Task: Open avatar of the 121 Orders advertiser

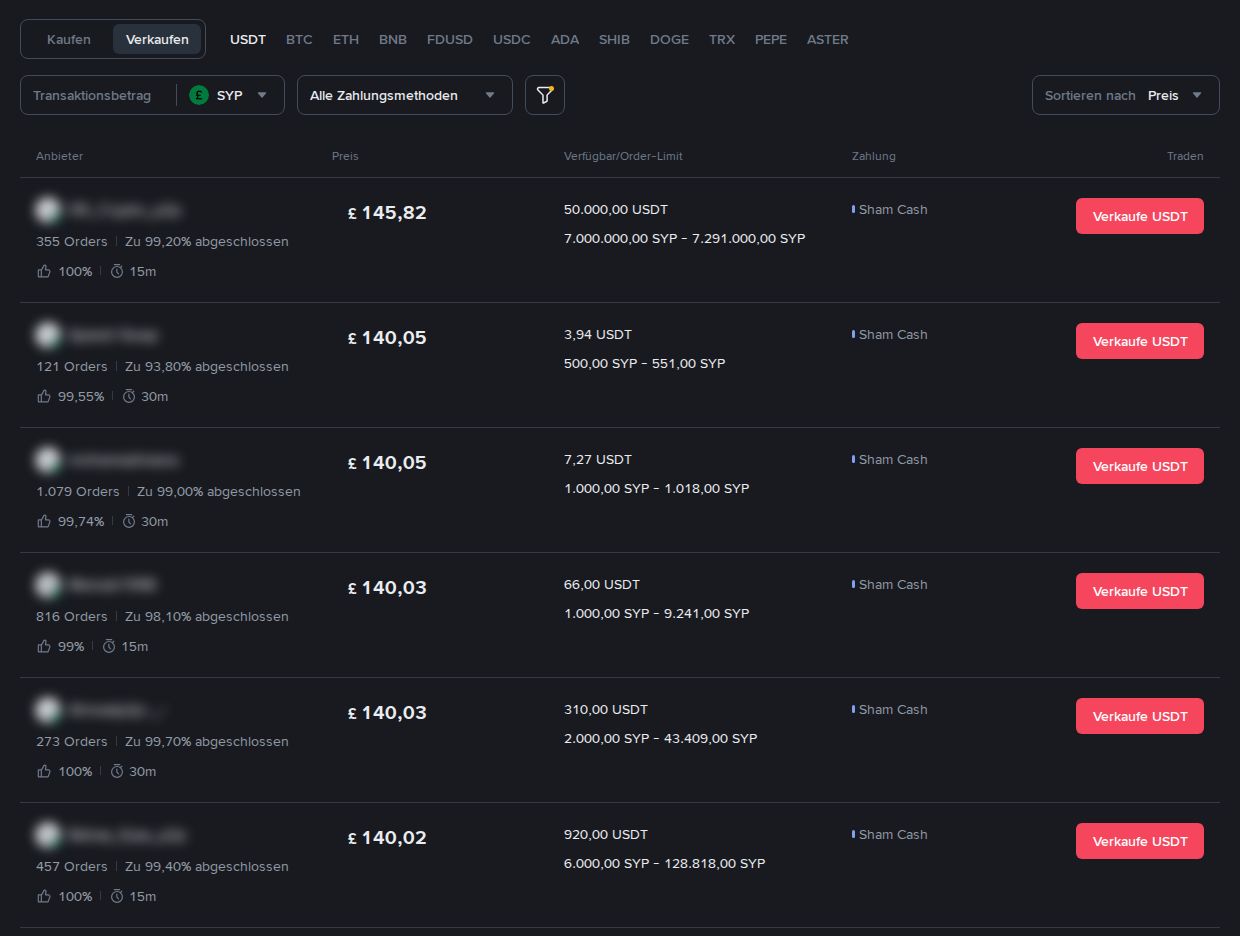Action: coord(47,335)
